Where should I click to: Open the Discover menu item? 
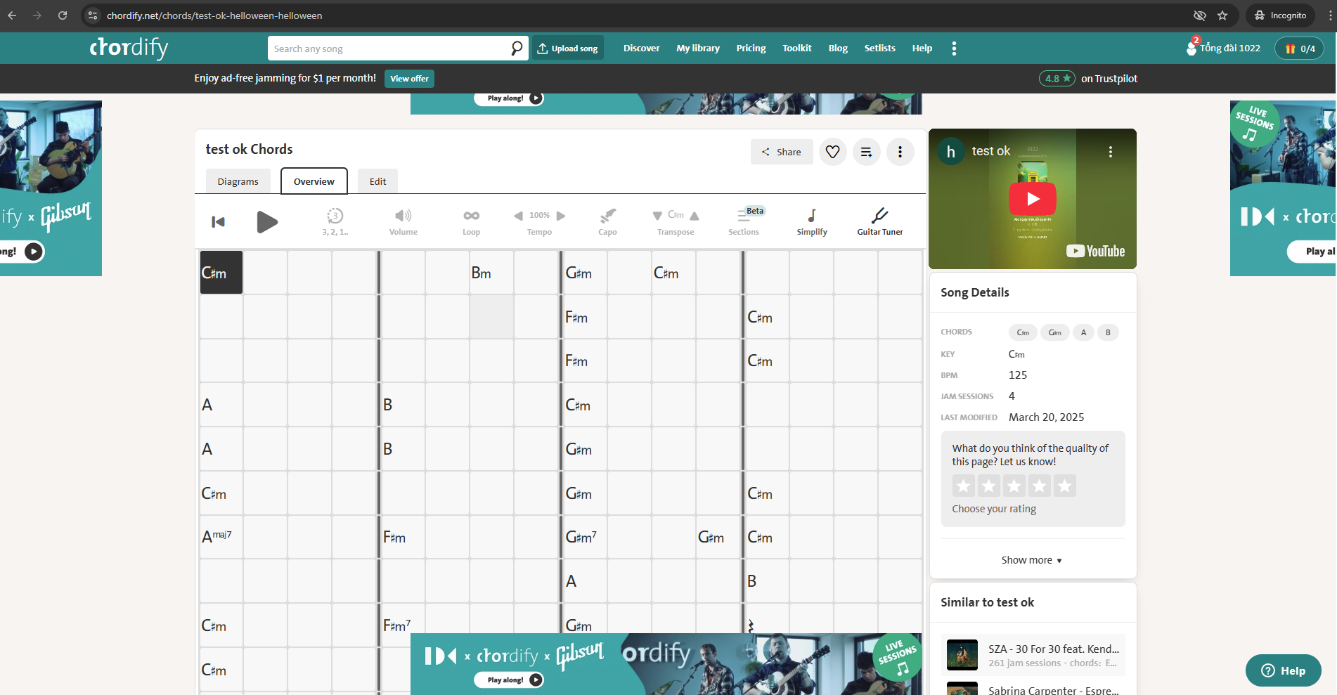click(x=641, y=48)
